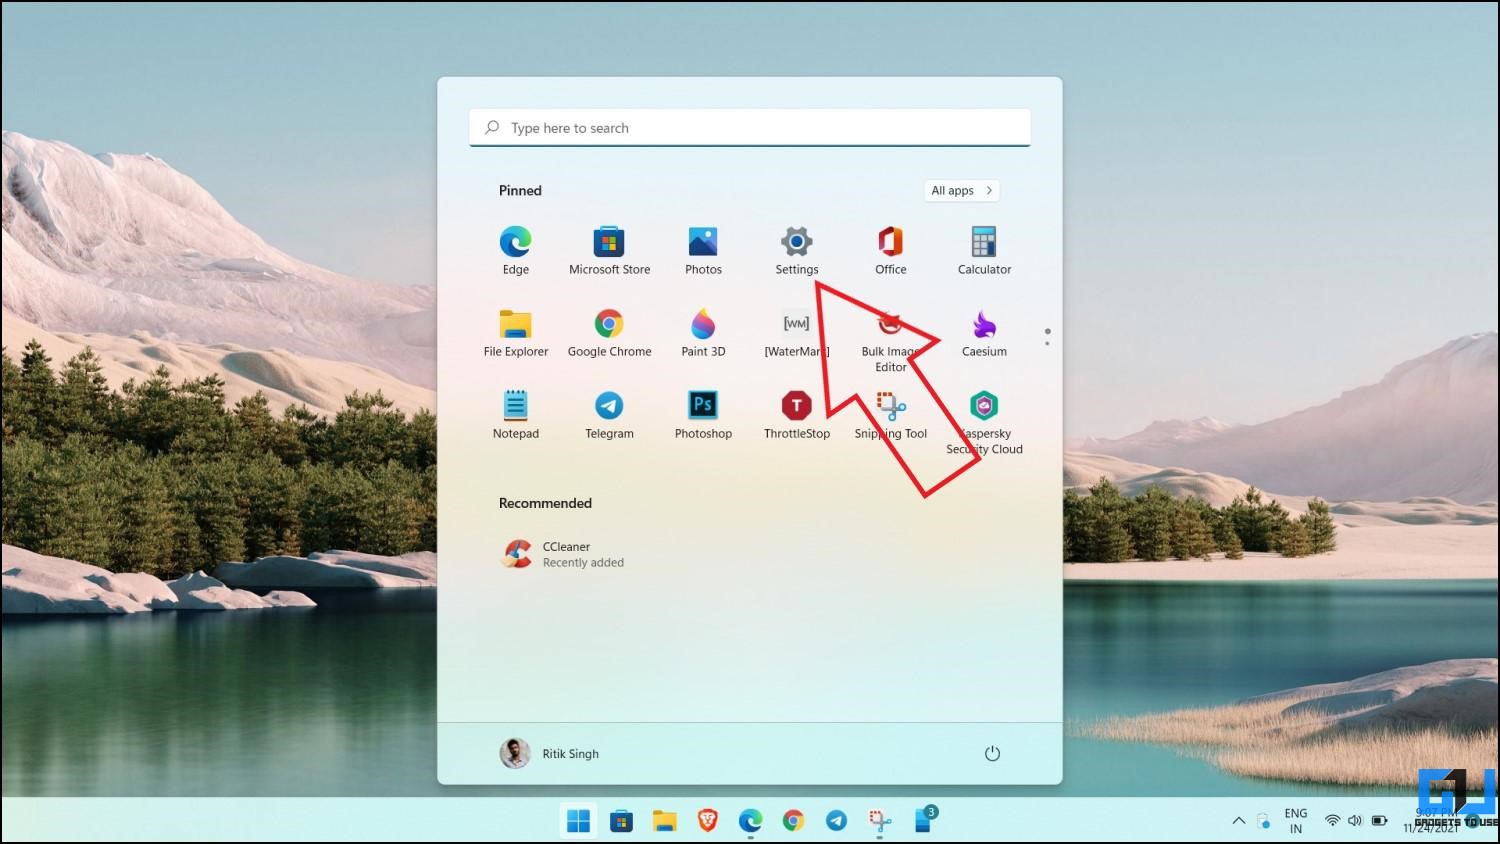Viewport: 1500px width, 844px height.
Task: Launch the Office app
Action: pyautogui.click(x=890, y=251)
